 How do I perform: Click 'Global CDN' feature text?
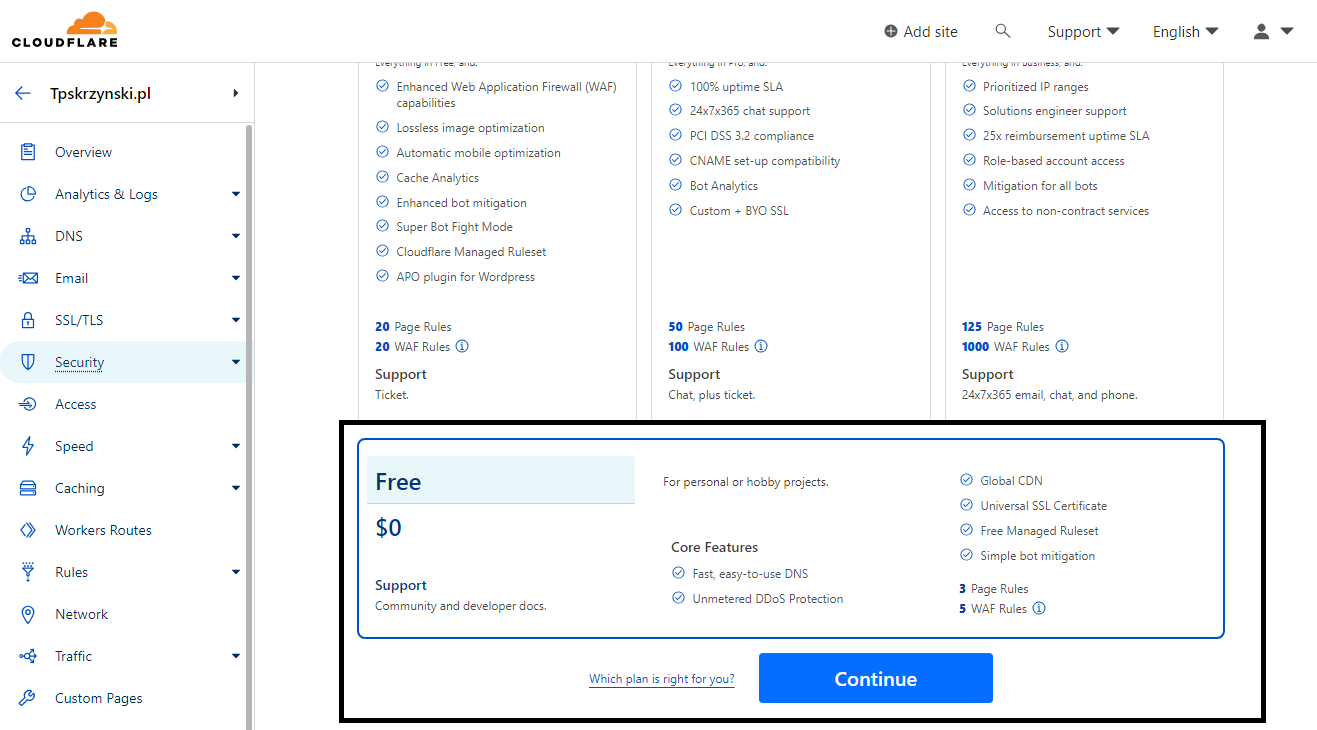pos(1012,481)
